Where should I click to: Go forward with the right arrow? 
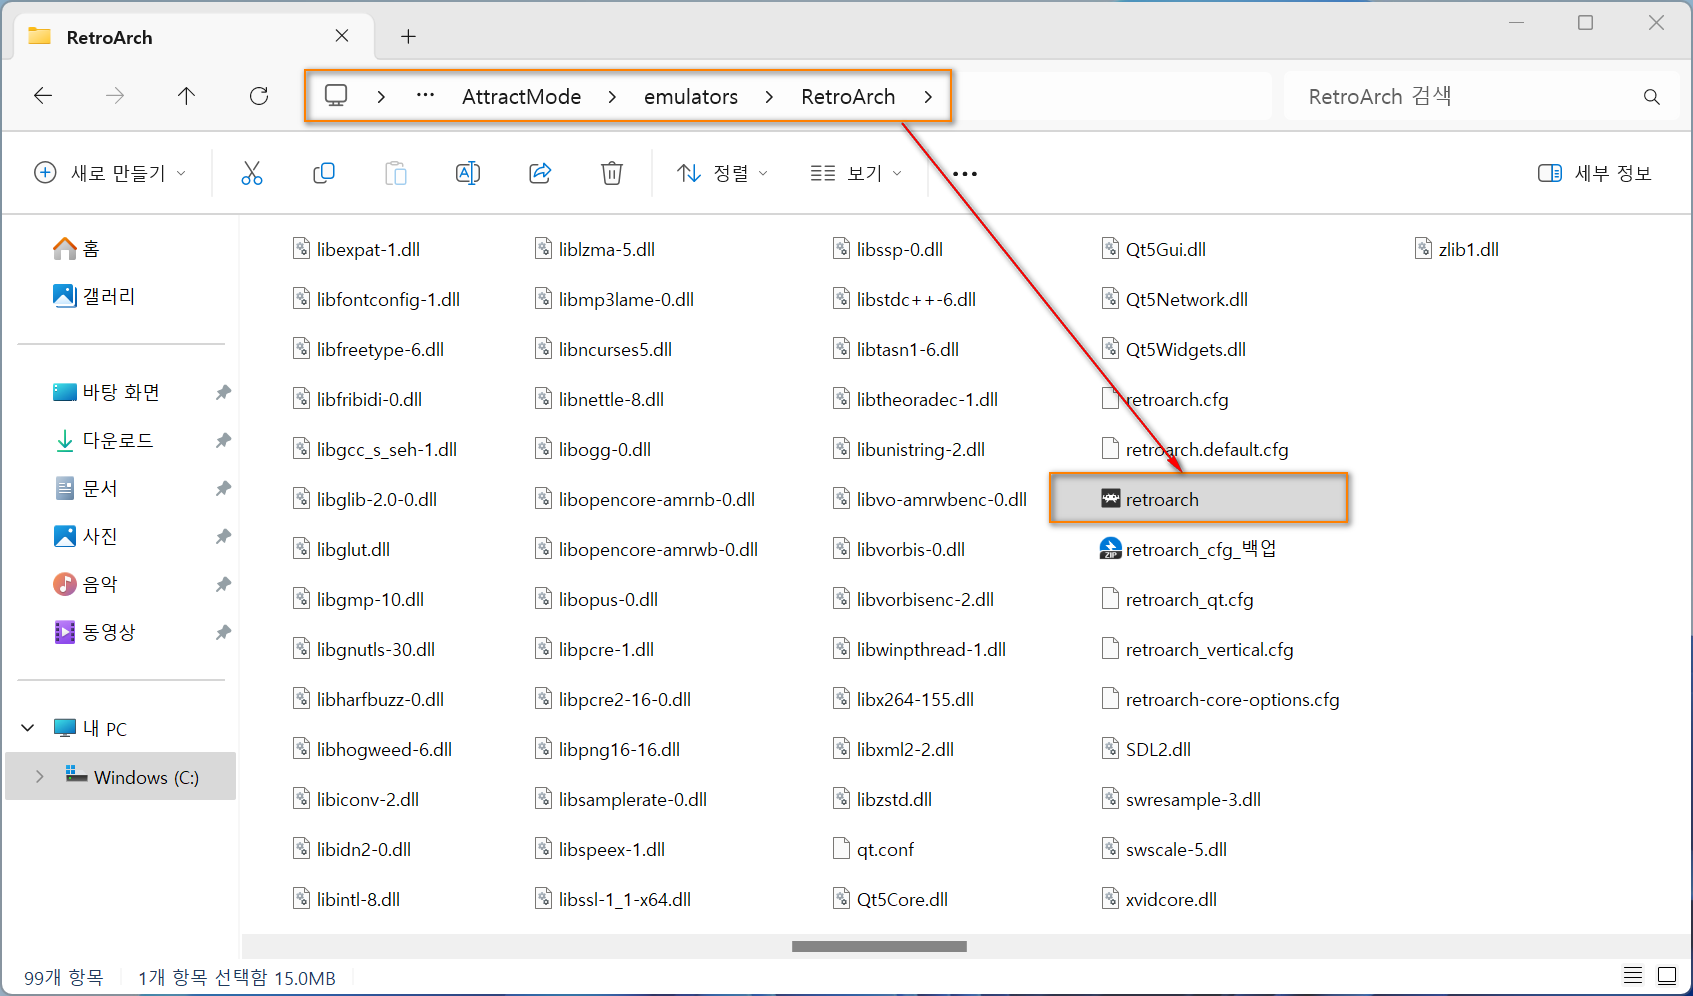coord(115,96)
